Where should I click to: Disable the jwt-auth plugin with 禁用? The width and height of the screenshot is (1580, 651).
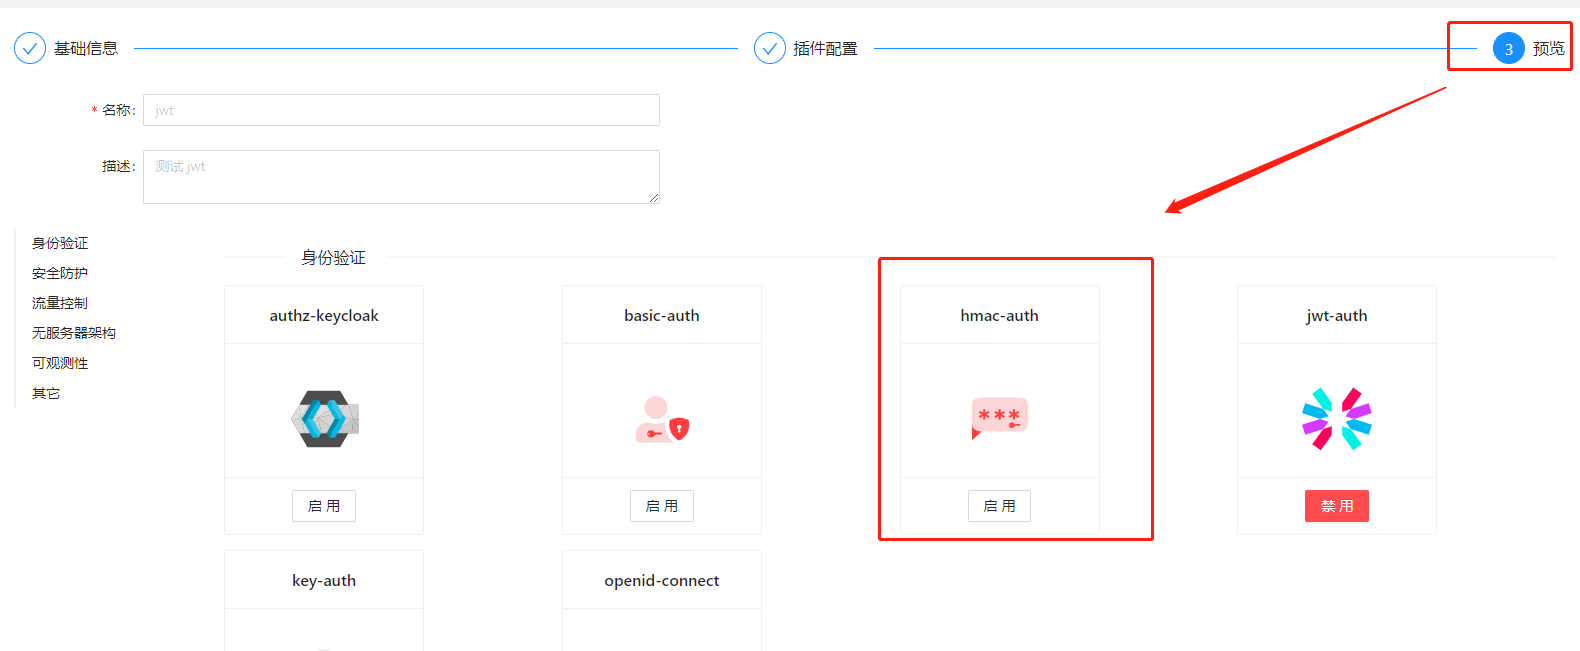[x=1337, y=506]
